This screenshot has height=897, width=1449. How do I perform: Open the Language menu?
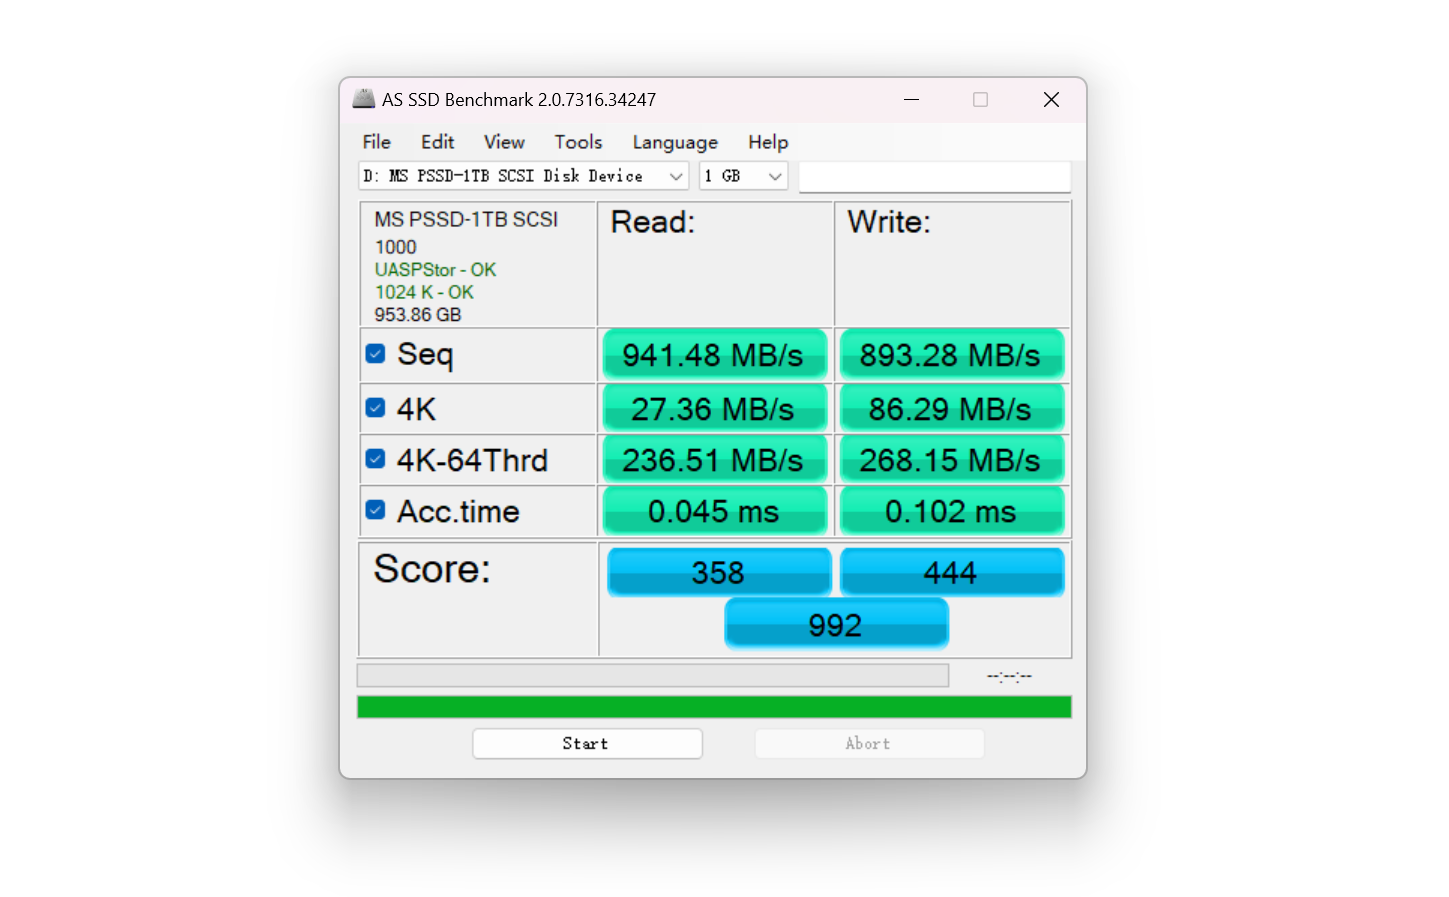tap(675, 142)
